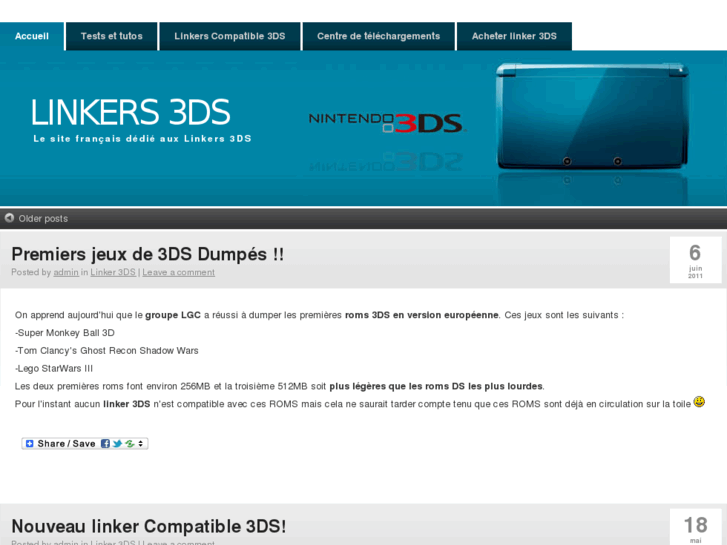Open the post Premiers jeux de 3DS Dumpés

click(x=147, y=254)
